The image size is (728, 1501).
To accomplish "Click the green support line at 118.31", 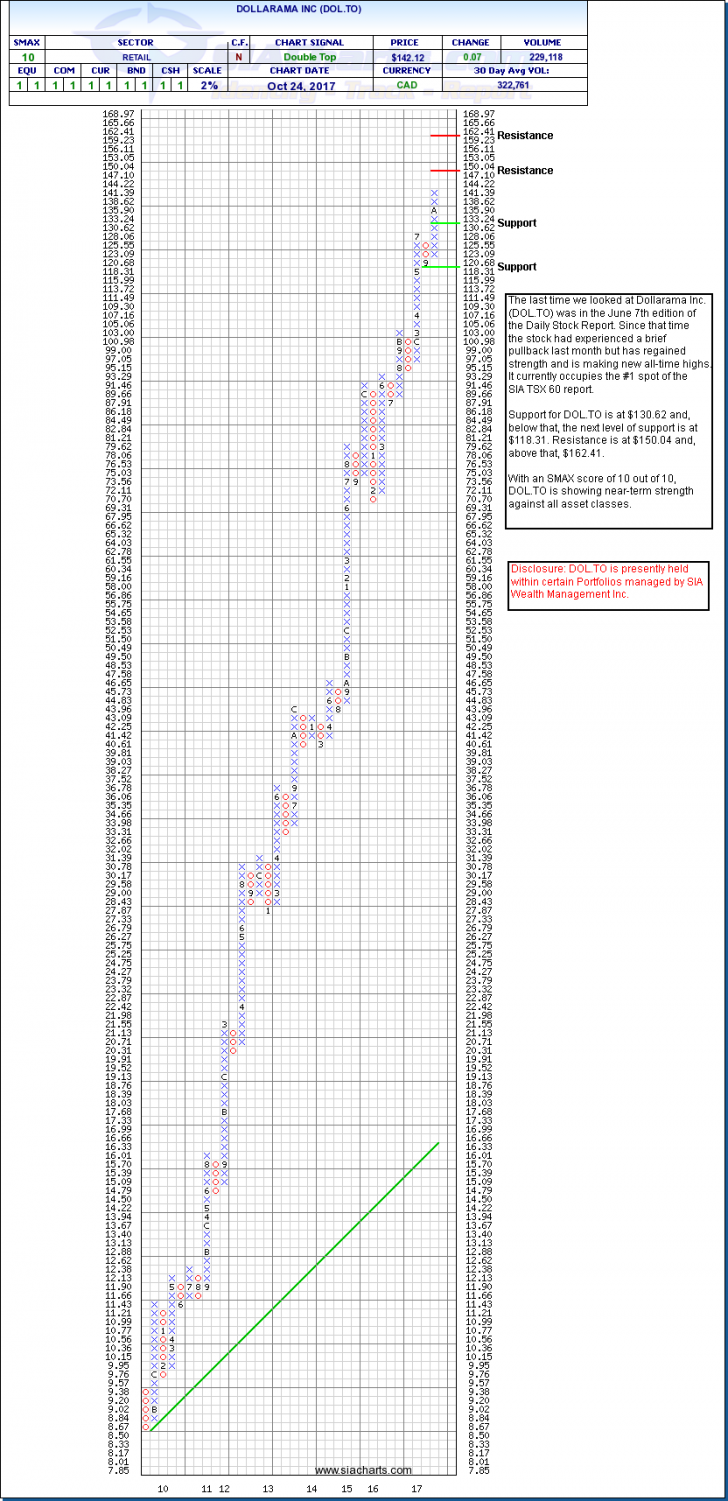I will [442, 267].
